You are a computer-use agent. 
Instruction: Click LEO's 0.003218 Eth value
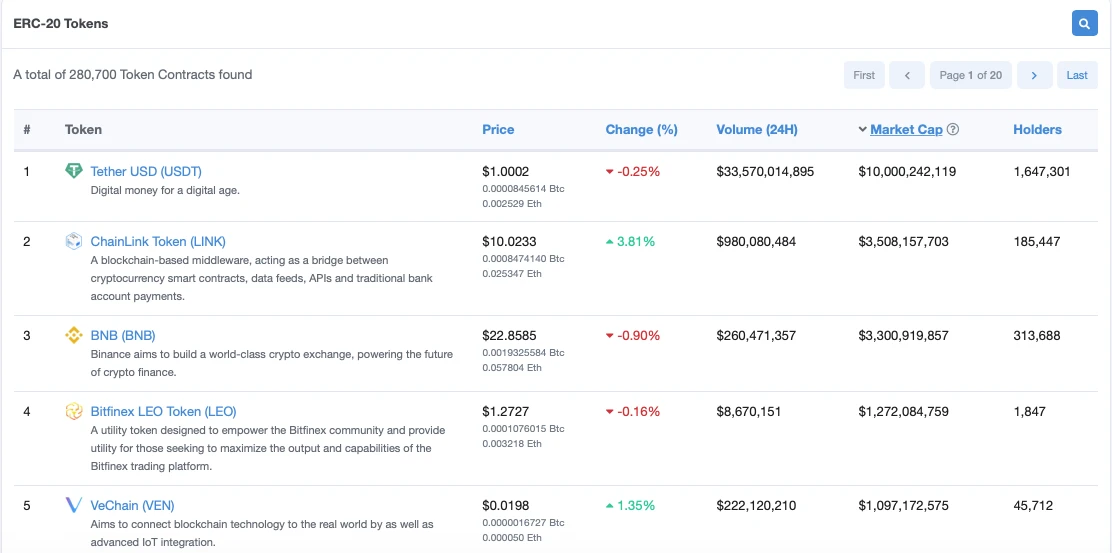[x=511, y=444]
